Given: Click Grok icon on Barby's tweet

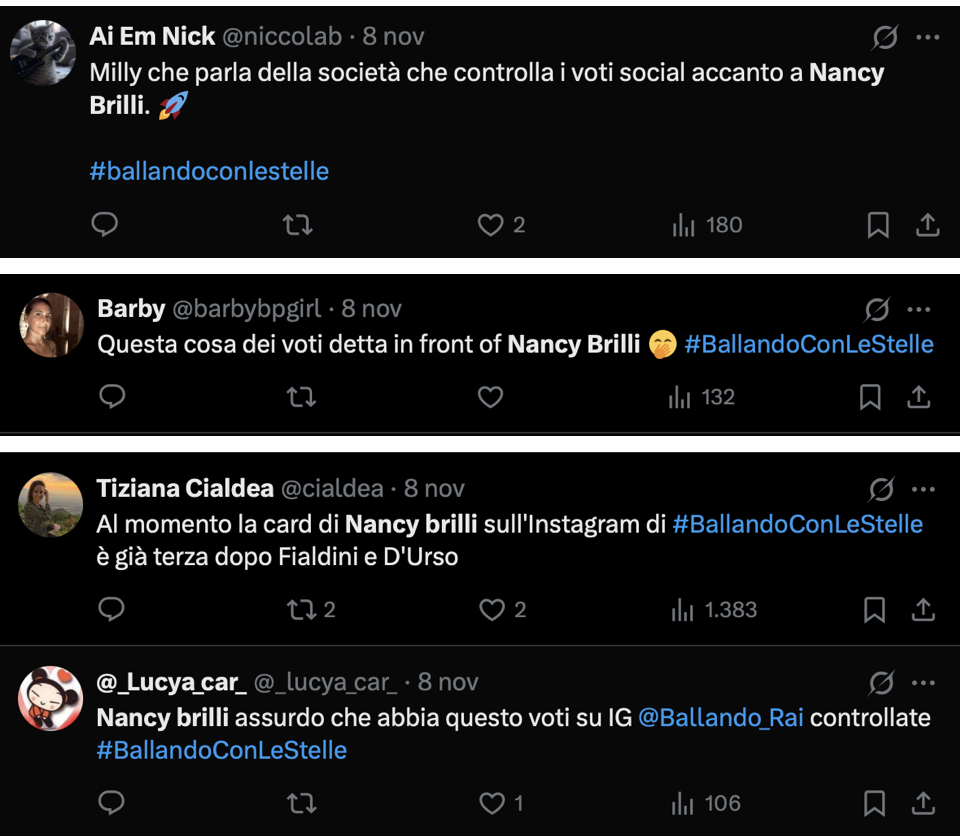Looking at the screenshot, I should [876, 310].
